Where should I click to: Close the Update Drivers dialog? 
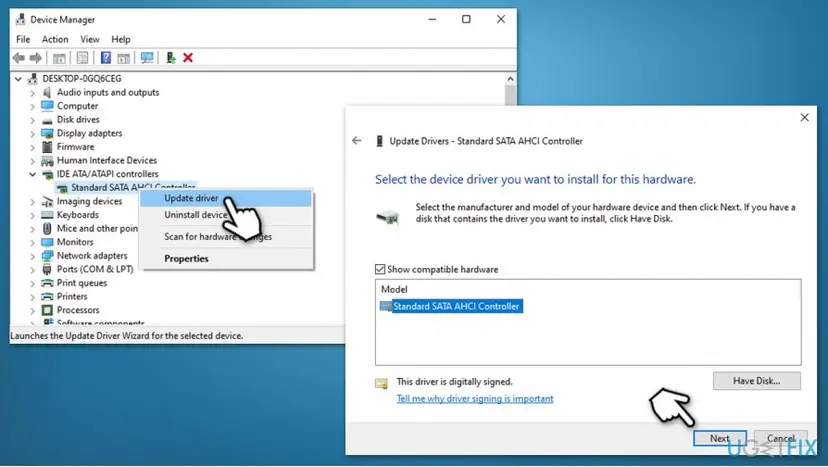click(804, 117)
